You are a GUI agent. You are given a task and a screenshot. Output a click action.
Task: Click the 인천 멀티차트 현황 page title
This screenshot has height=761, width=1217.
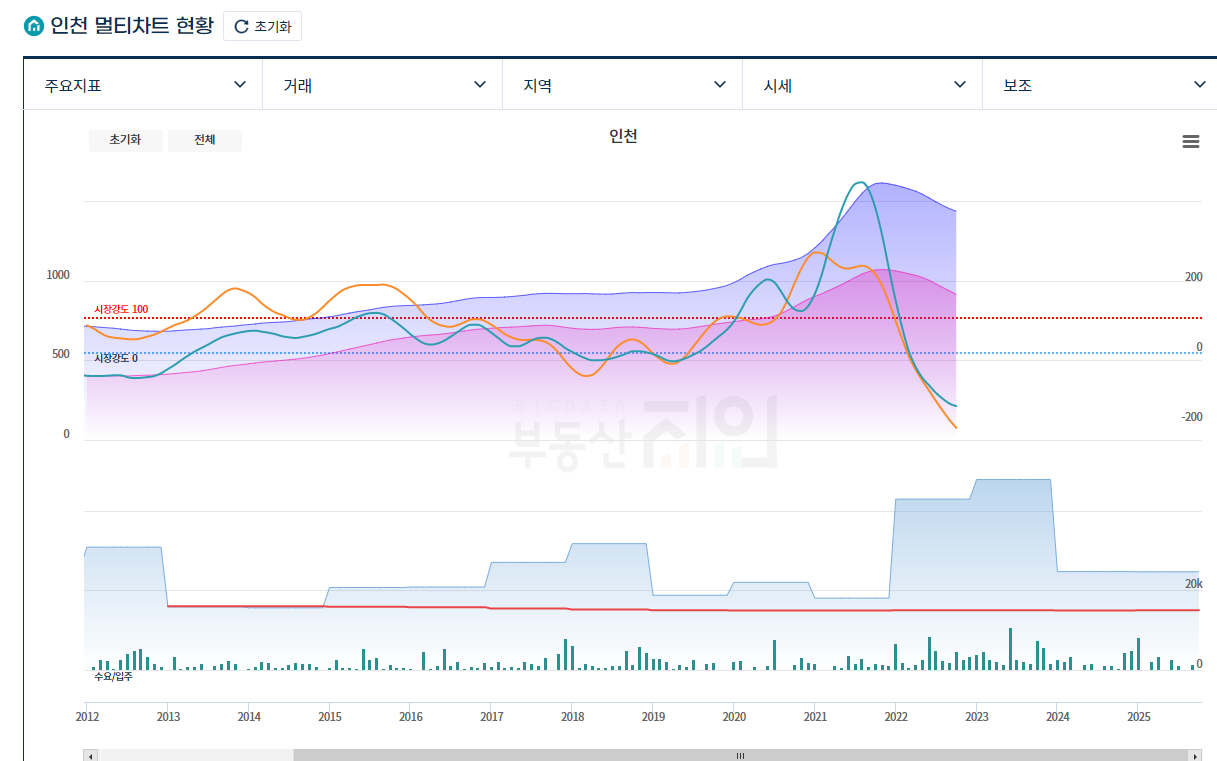[x=132, y=26]
